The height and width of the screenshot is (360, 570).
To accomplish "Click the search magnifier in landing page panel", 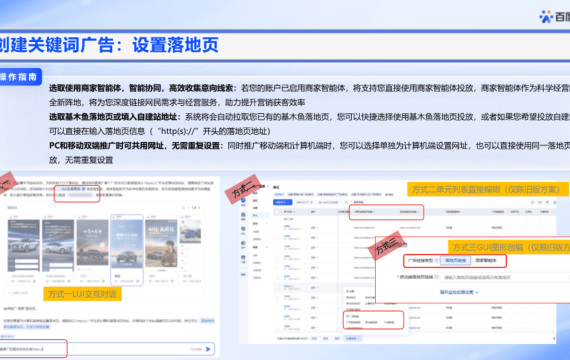I will (x=183, y=208).
